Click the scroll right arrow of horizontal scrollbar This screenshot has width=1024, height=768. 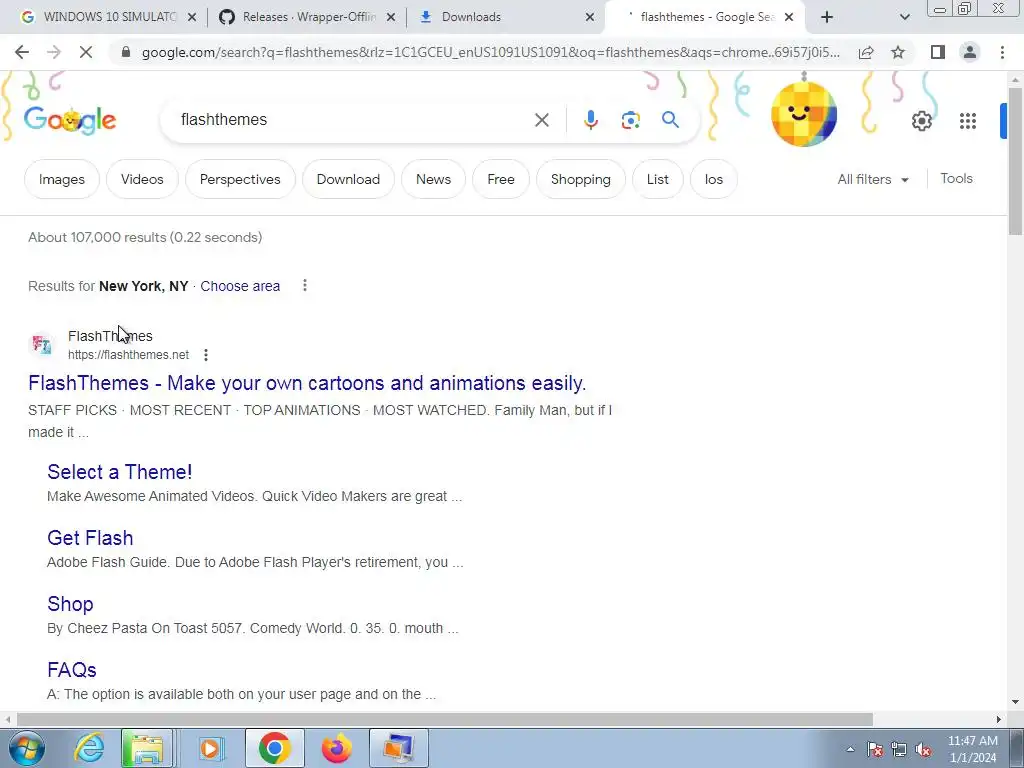[x=999, y=719]
